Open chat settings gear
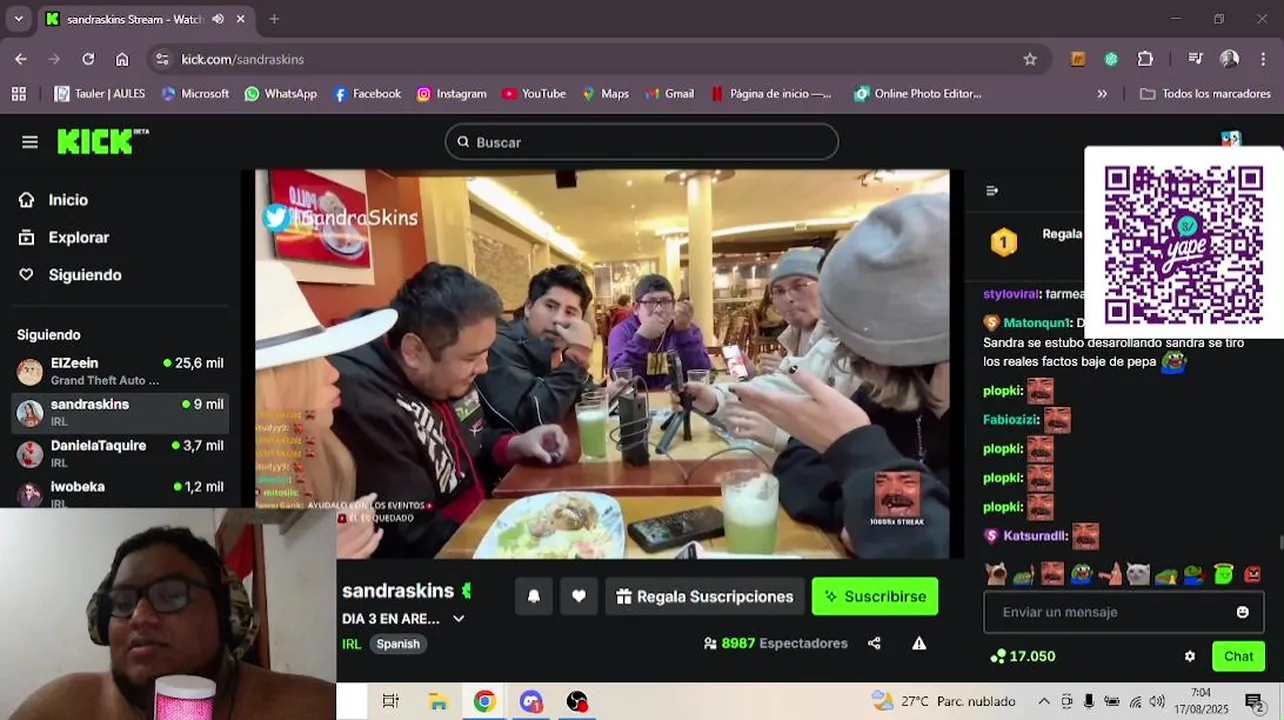 (x=1190, y=656)
